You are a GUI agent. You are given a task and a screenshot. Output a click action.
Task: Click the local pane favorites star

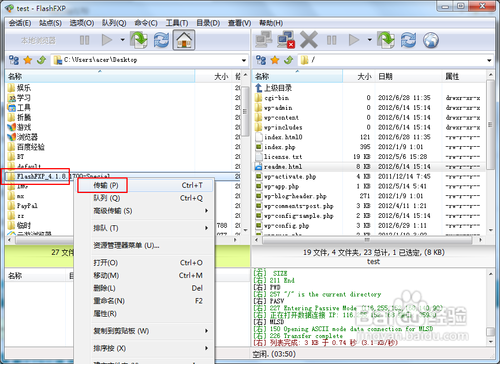click(x=28, y=60)
